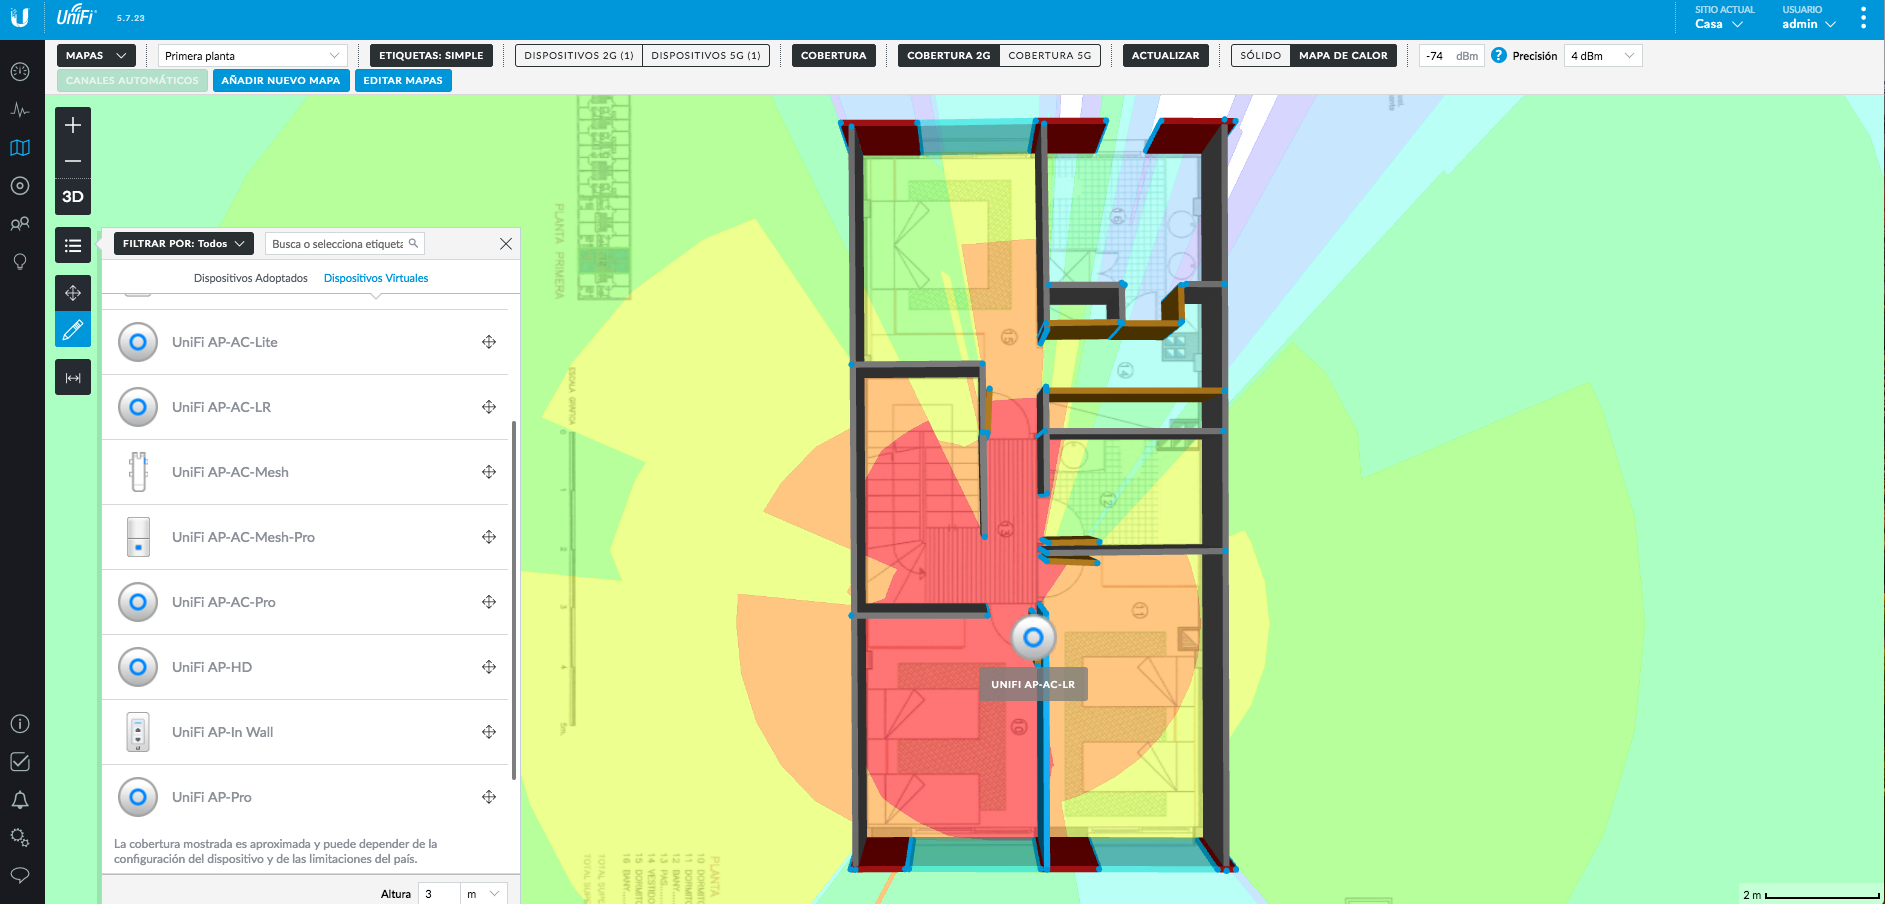Open the Altura unit m dropdown
Viewport: 1885px width, 904px height.
coord(484,894)
